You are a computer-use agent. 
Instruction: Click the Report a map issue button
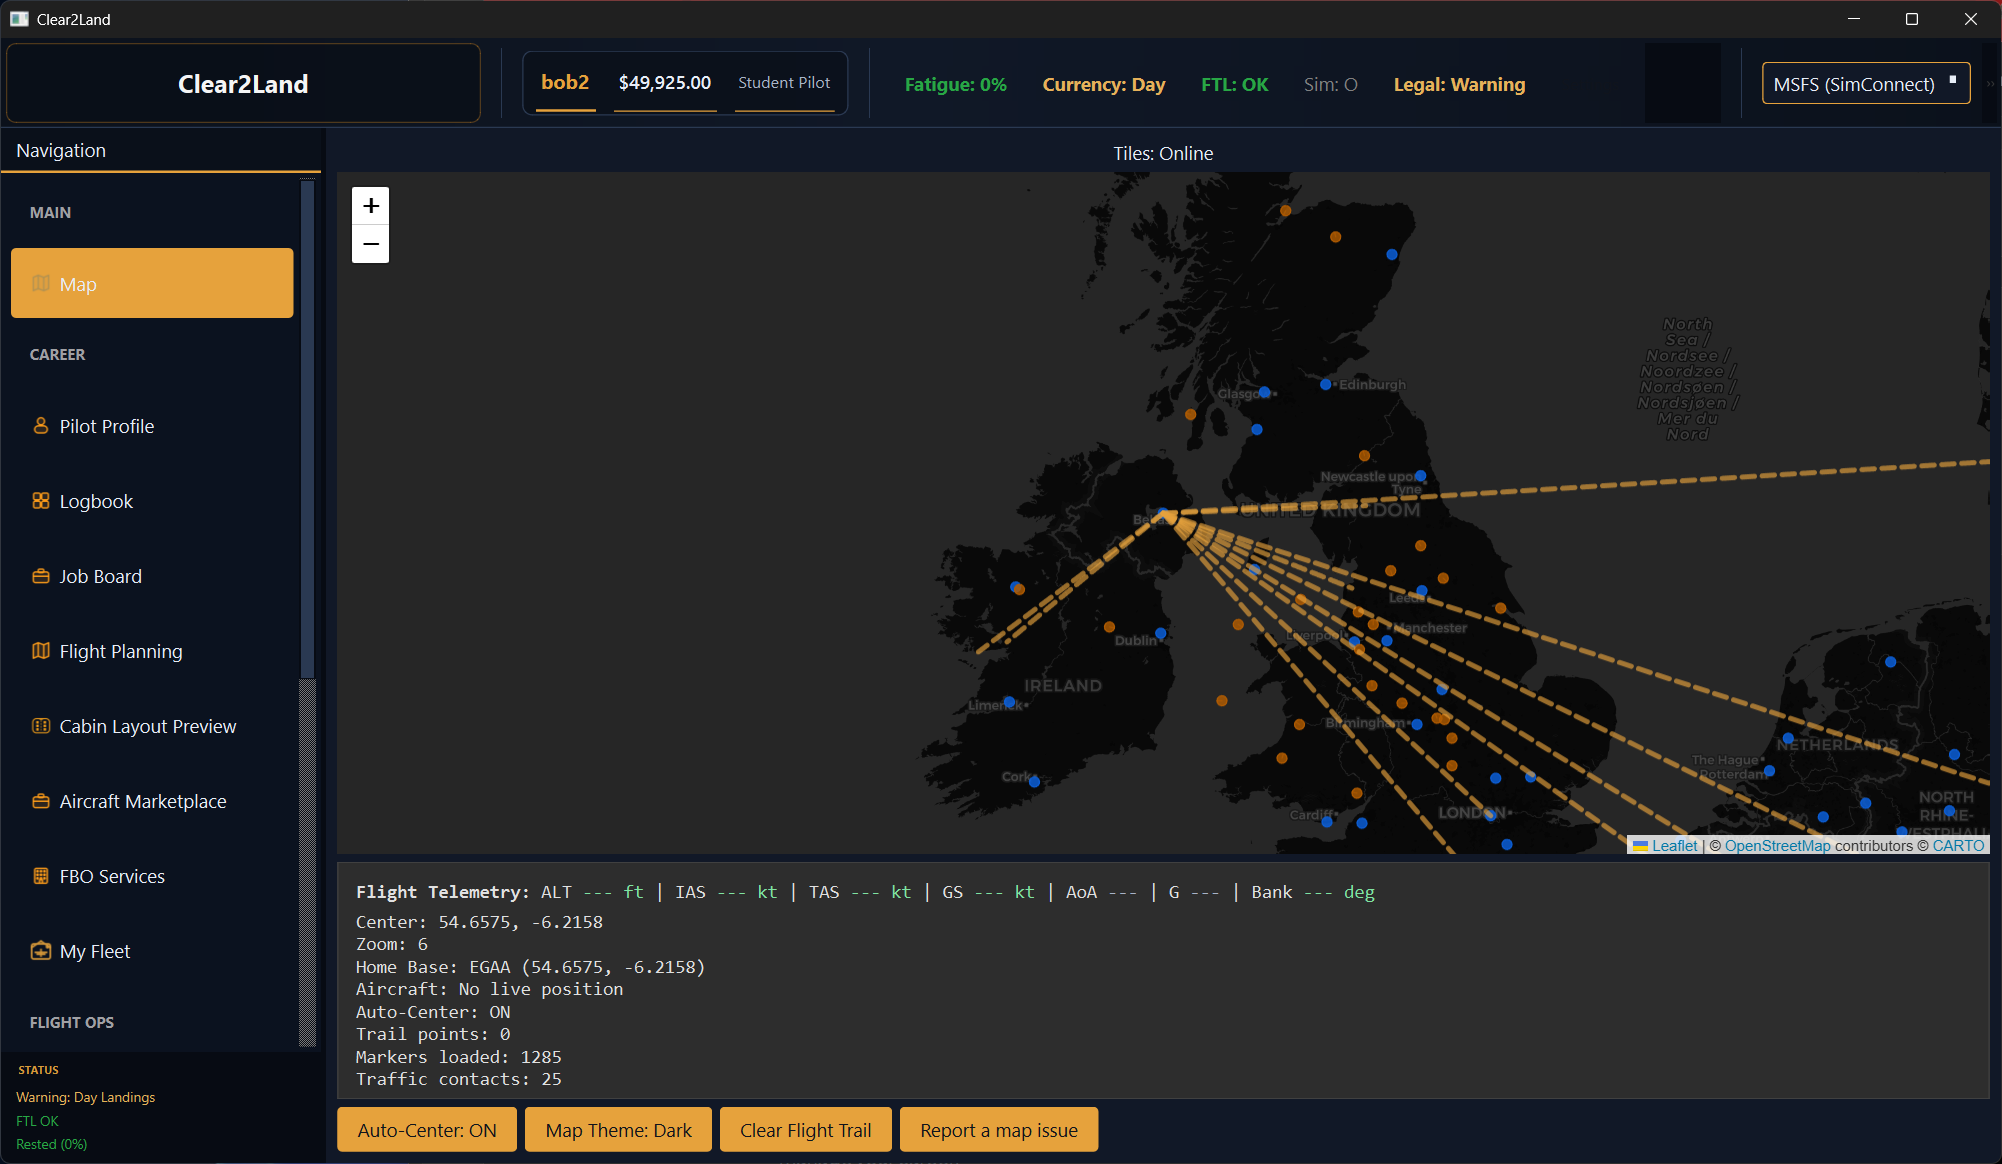(998, 1130)
